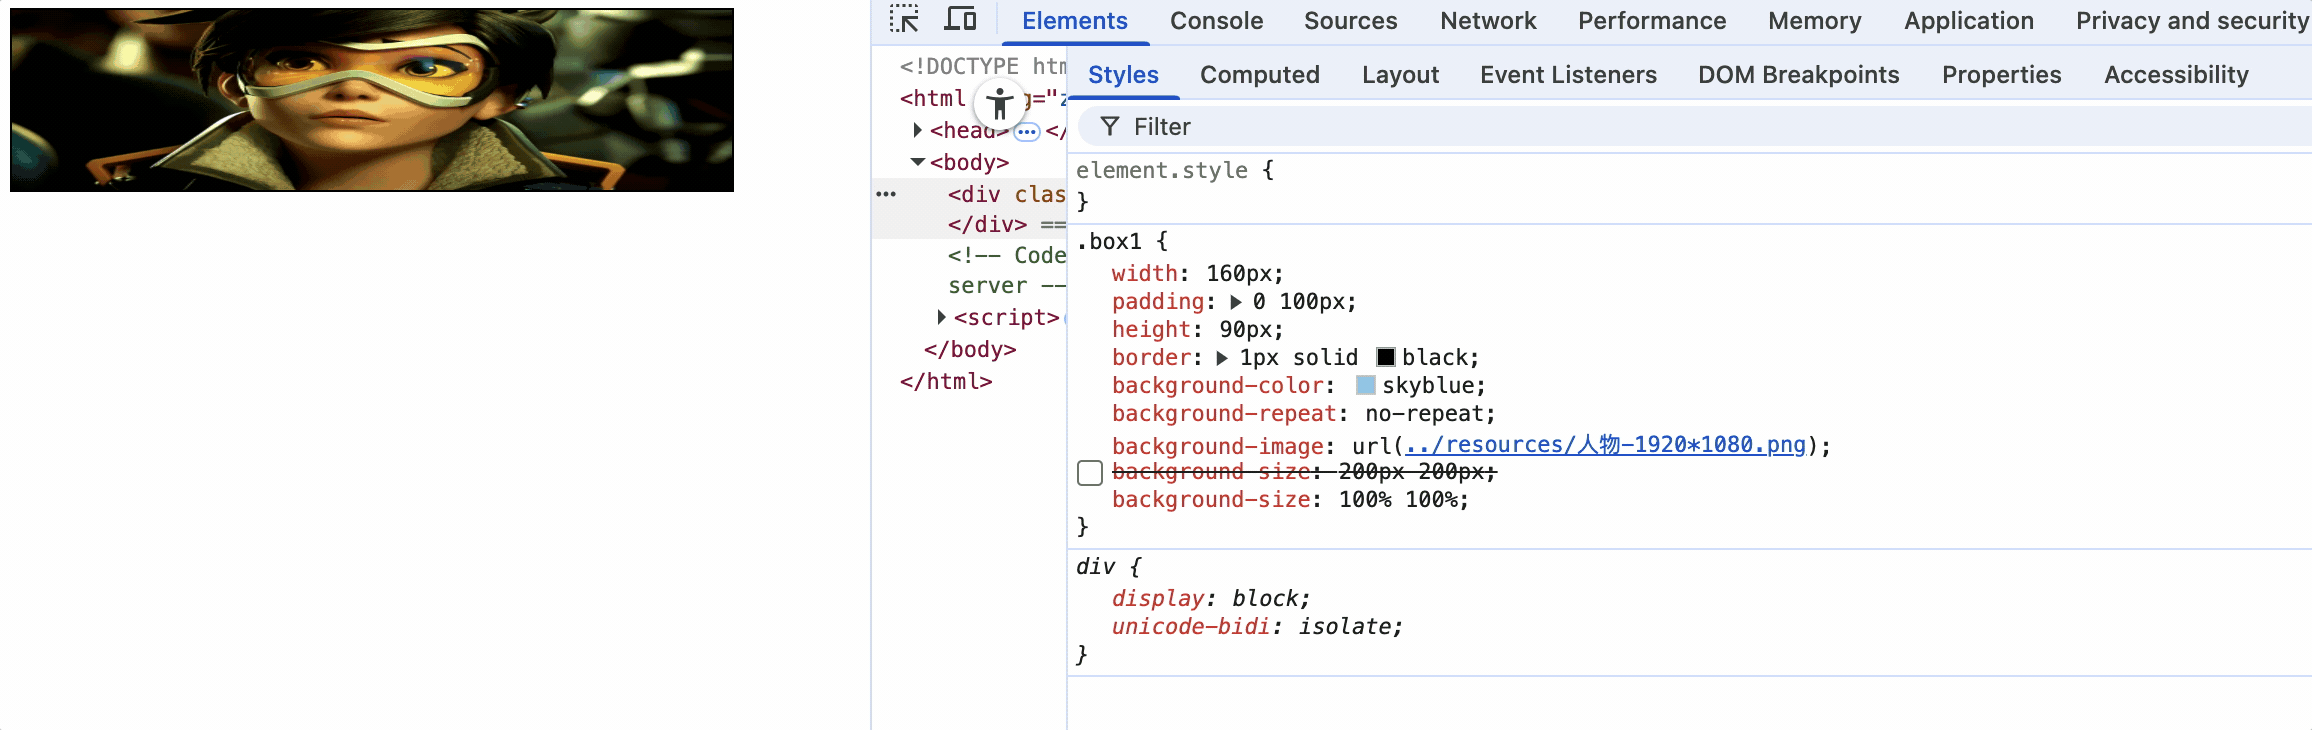Image resolution: width=2312 pixels, height=730 pixels.
Task: Open the background-image resource URL link
Action: coord(1605,444)
